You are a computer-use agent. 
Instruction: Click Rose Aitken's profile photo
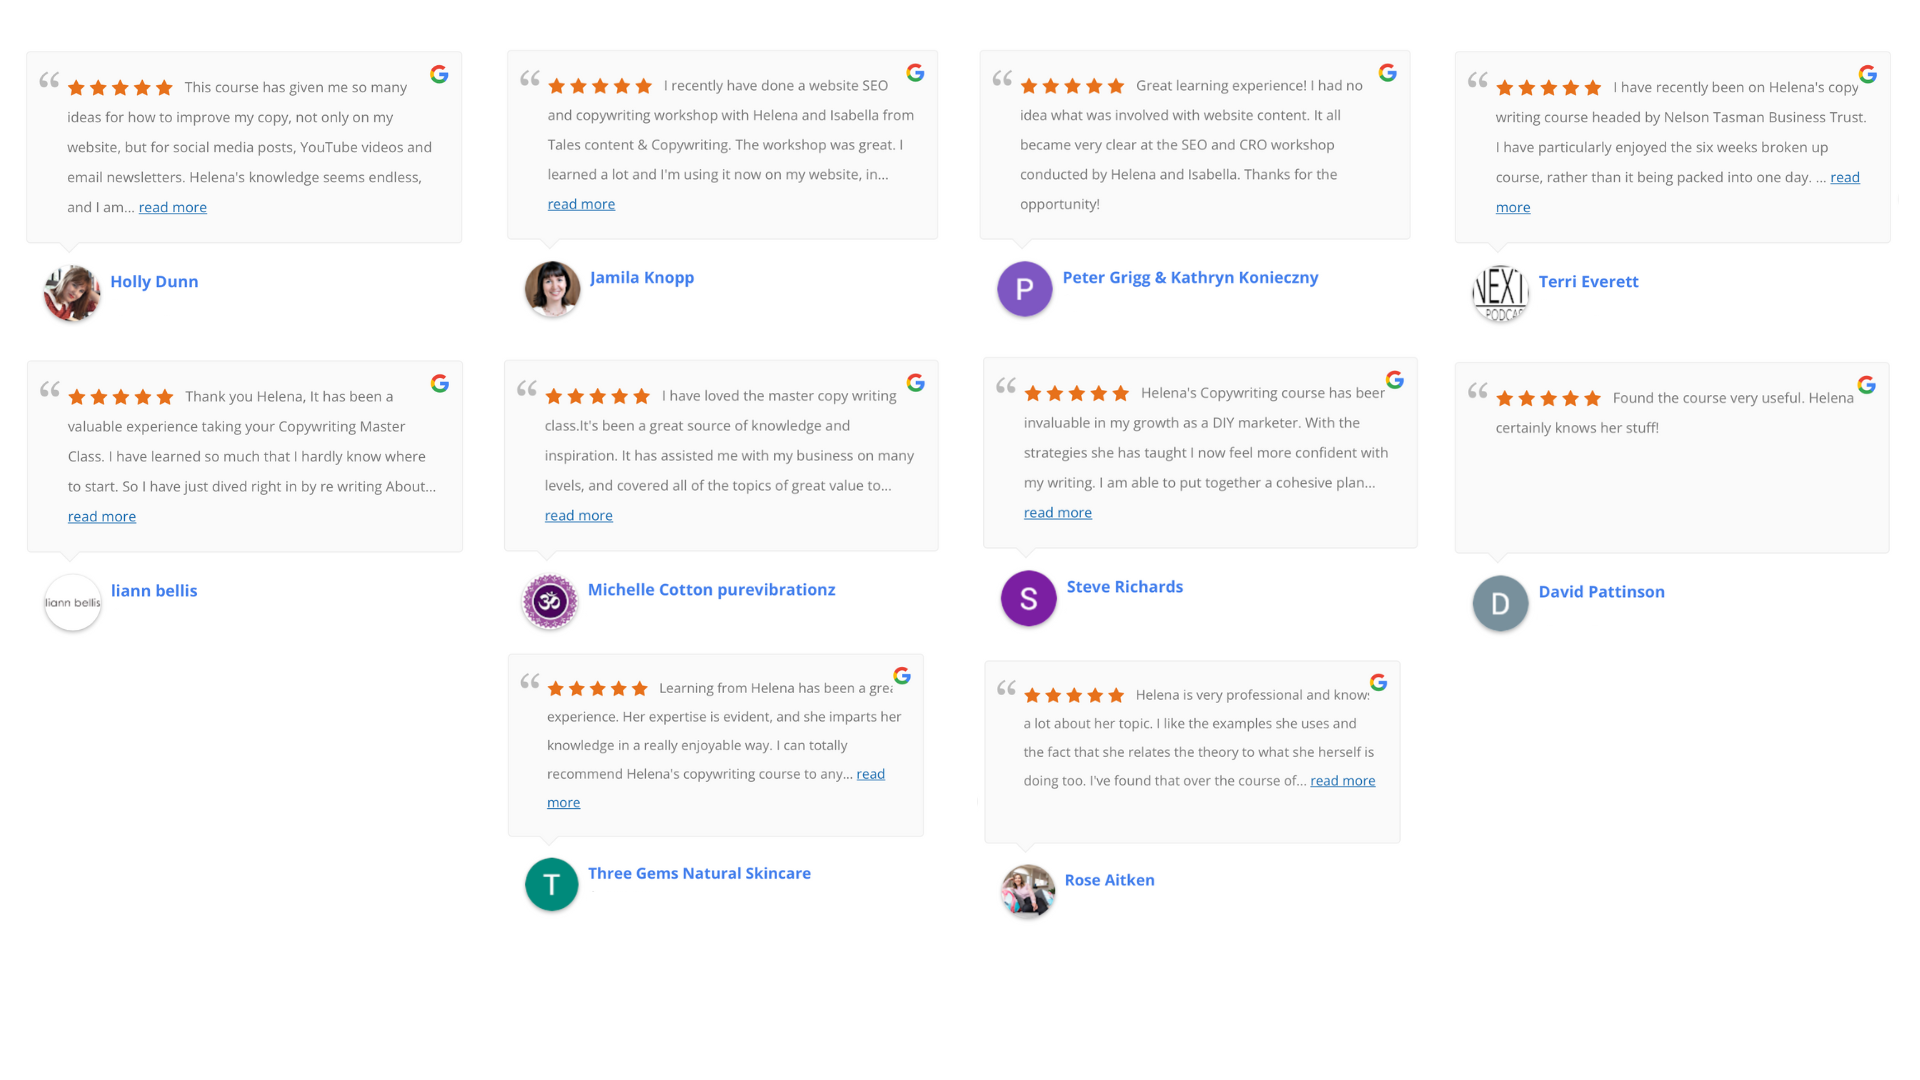pyautogui.click(x=1028, y=891)
